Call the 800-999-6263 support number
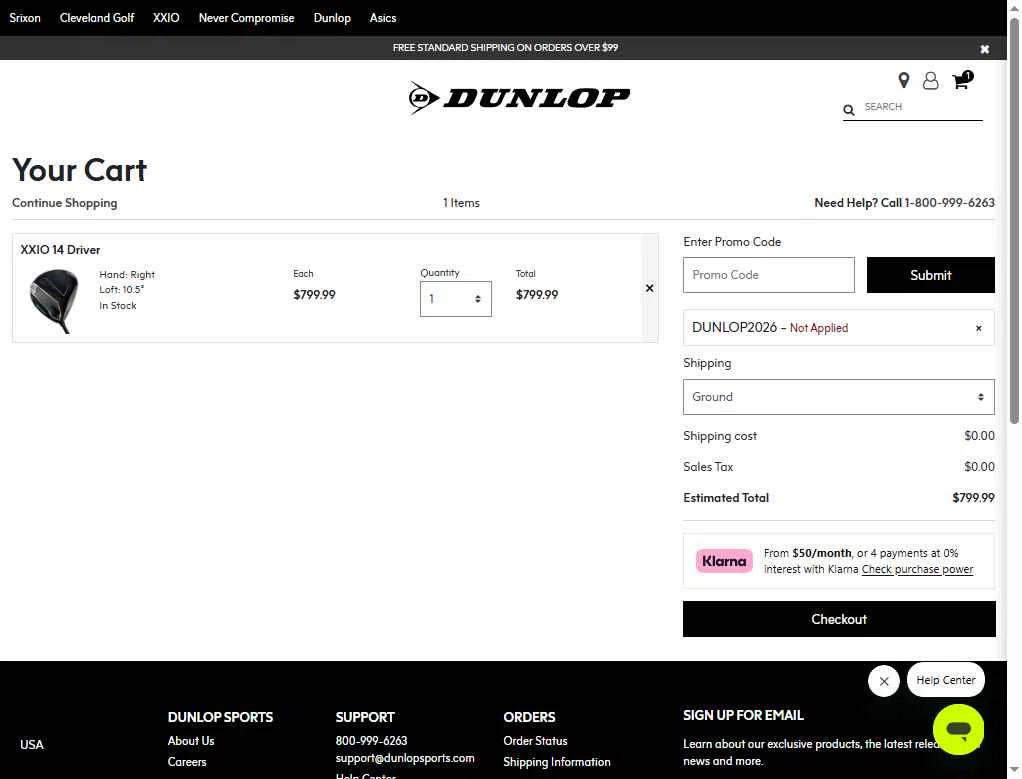The height and width of the screenshot is (779, 1022). 372,741
